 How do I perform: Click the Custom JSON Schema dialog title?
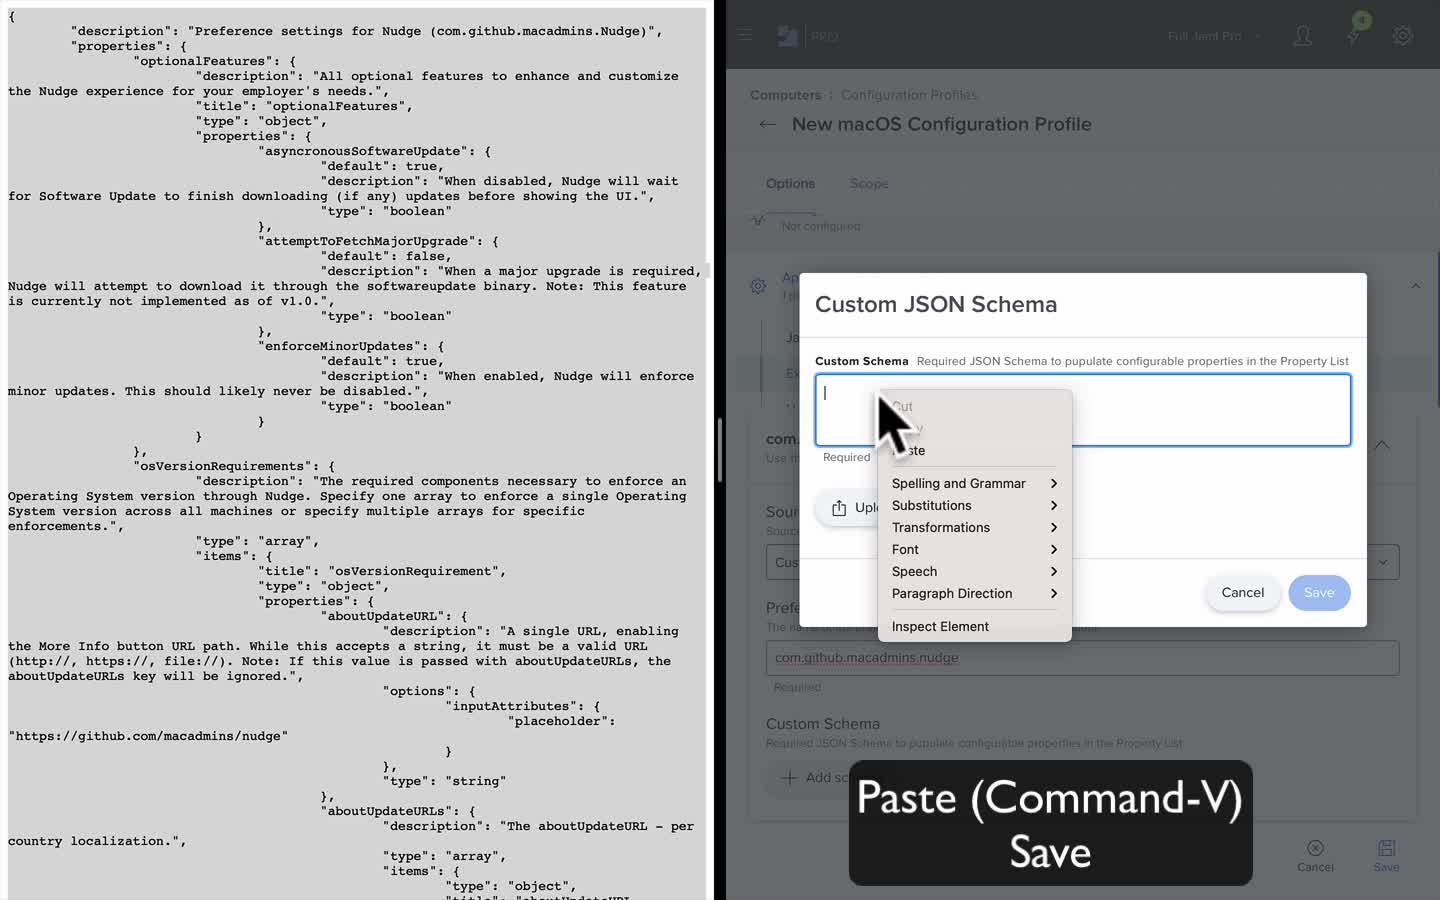pos(936,304)
